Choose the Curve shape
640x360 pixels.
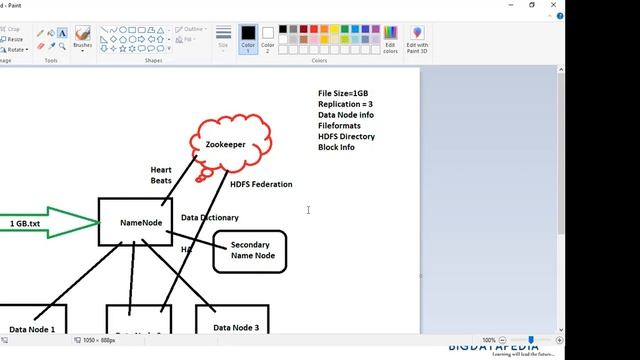pyautogui.click(x=113, y=30)
